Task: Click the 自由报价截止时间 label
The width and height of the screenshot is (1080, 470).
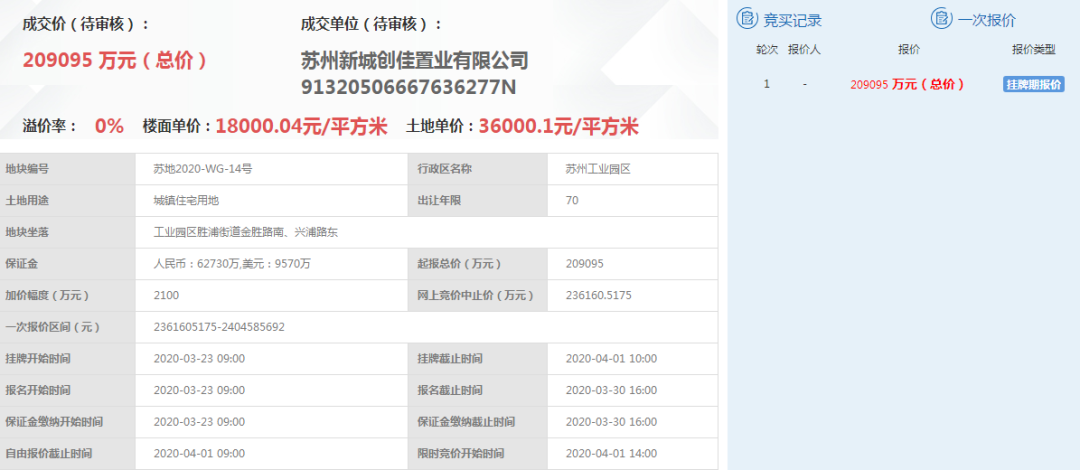Action: click(49, 453)
